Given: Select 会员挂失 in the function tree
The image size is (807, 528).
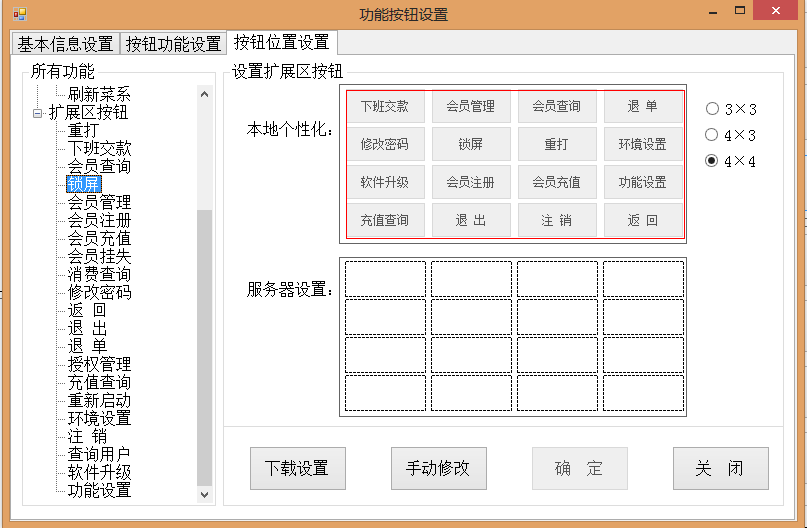Looking at the screenshot, I should click(x=99, y=256).
